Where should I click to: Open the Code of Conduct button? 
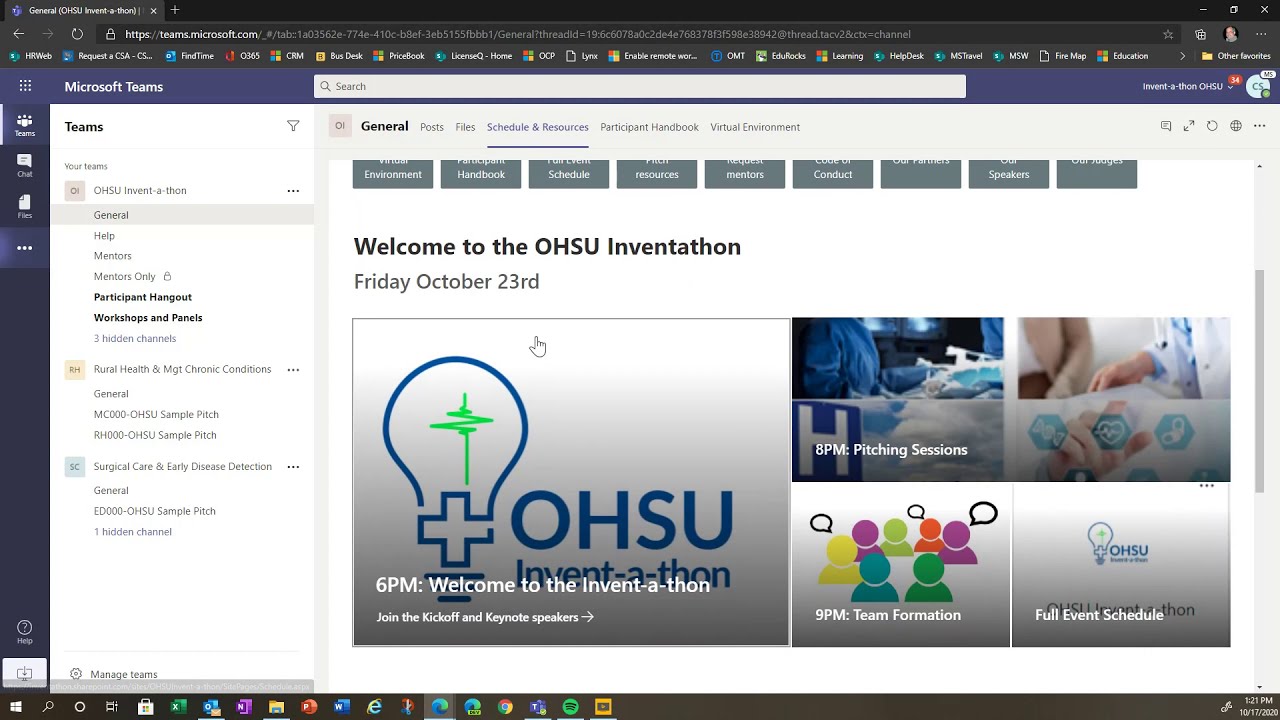tap(833, 173)
